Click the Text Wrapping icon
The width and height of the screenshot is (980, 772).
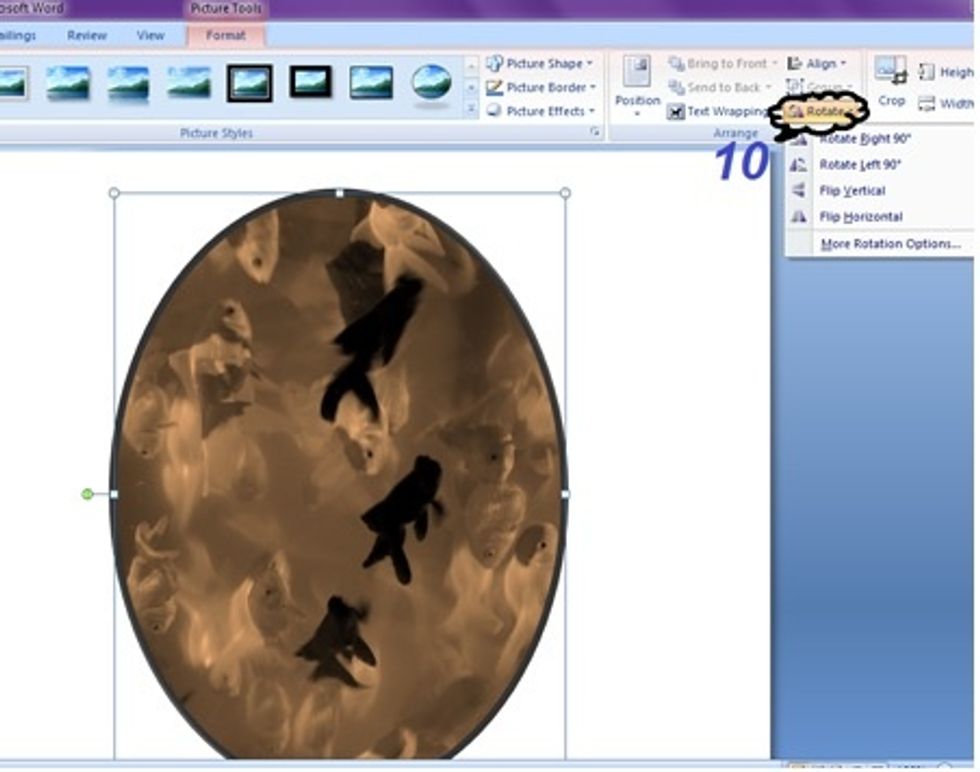point(676,112)
